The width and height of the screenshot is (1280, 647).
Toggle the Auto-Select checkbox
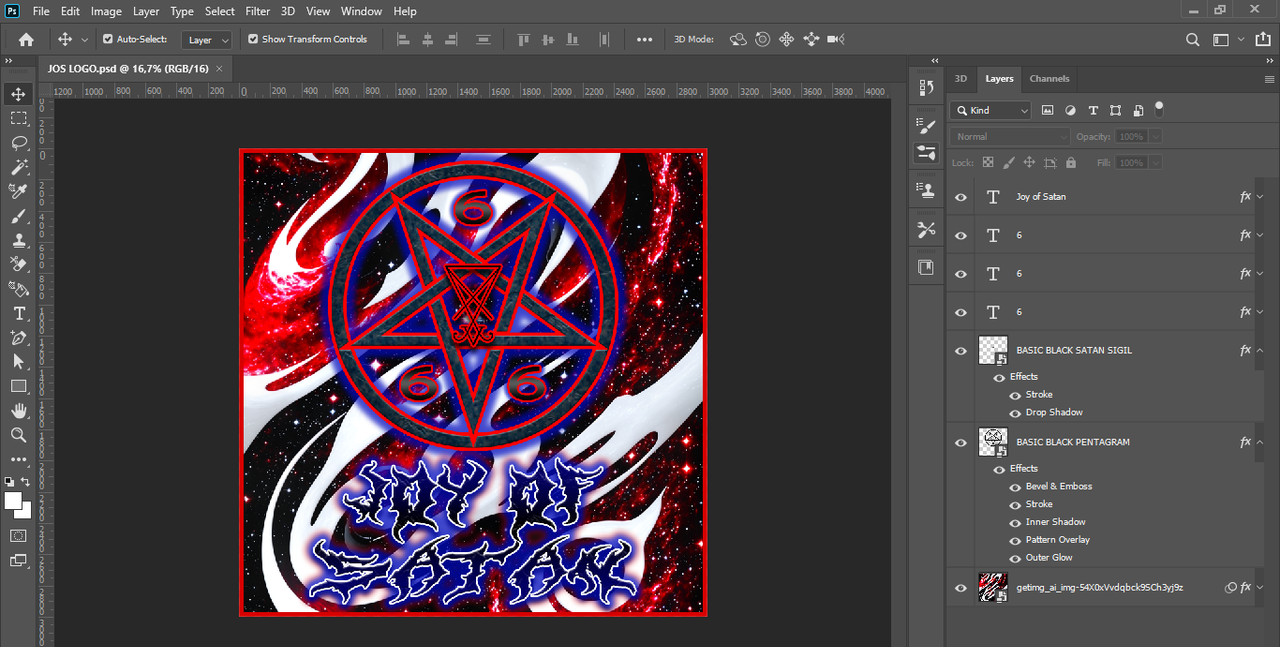(108, 39)
